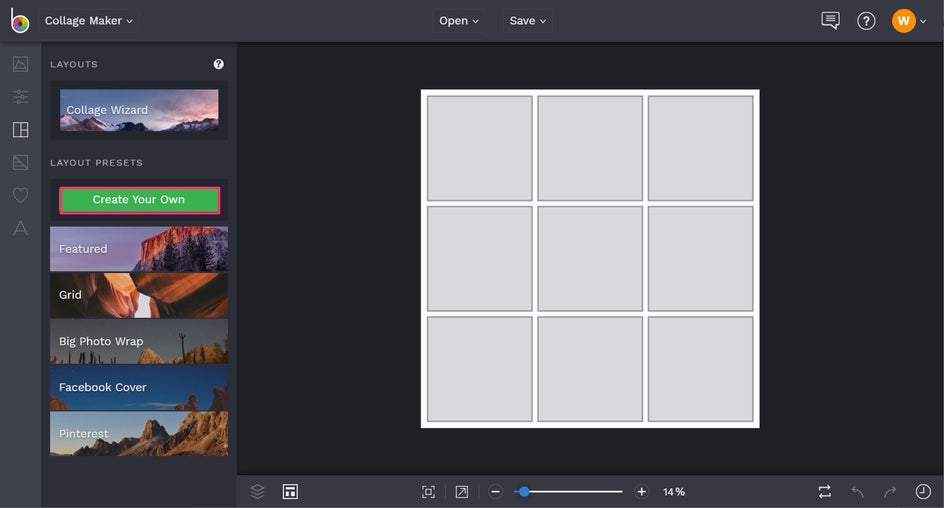Open the Save menu
Screen dimensions: 944x508
527,20
